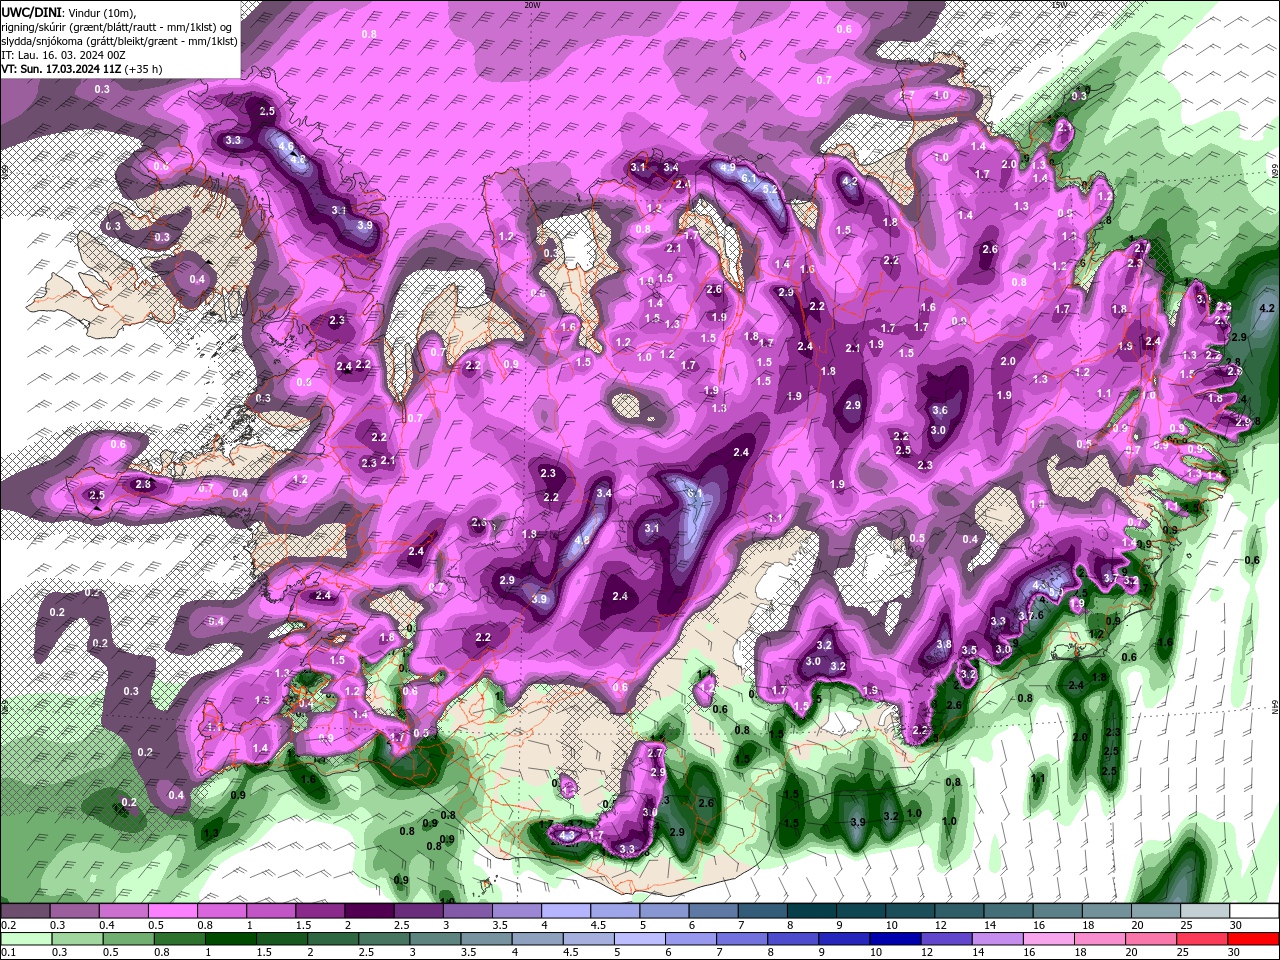The width and height of the screenshot is (1280, 960).
Task: Pick the darkest purple swatch labeled 2 in the snow scale
Action: (369, 911)
